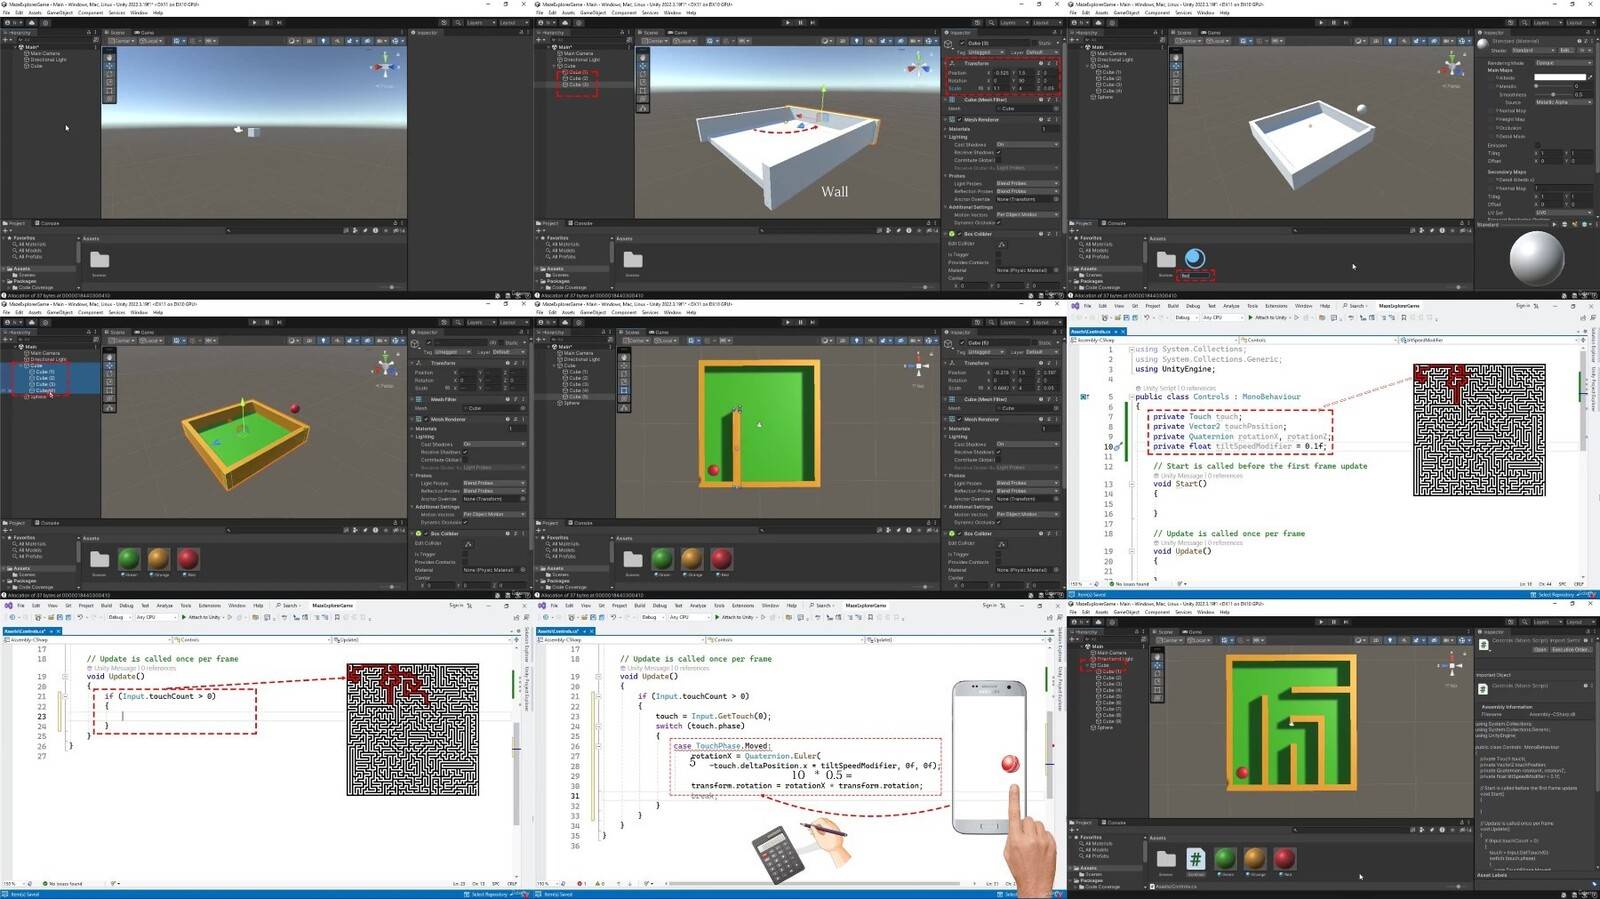This screenshot has height=899, width=1600.
Task: Select Move tool in finished-maze Unity scene view
Action: click(x=1157, y=665)
